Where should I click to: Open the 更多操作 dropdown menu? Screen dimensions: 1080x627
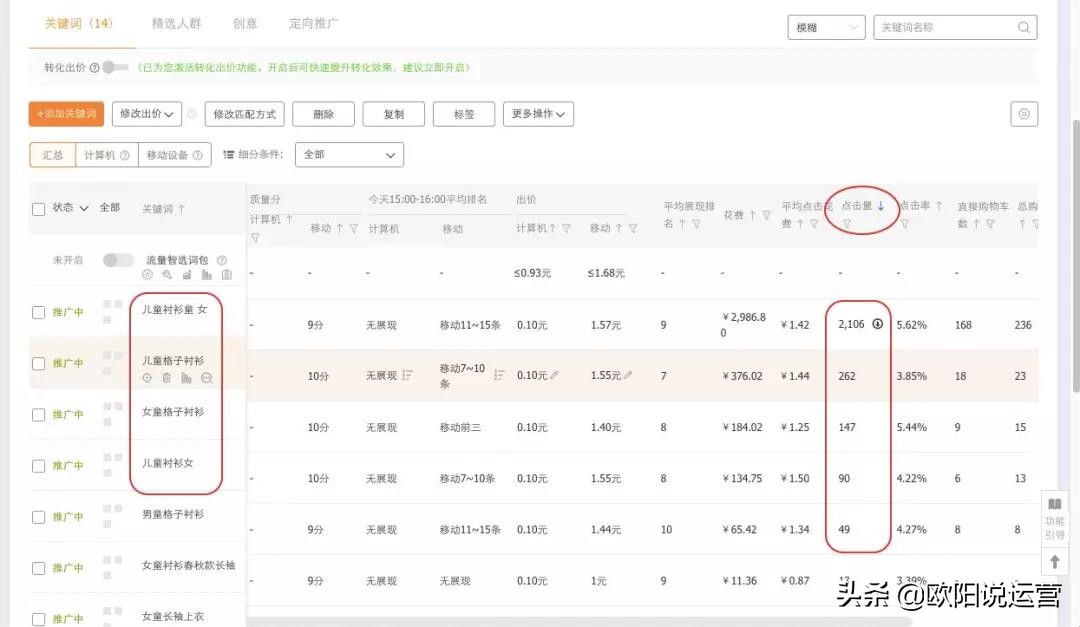tap(536, 114)
